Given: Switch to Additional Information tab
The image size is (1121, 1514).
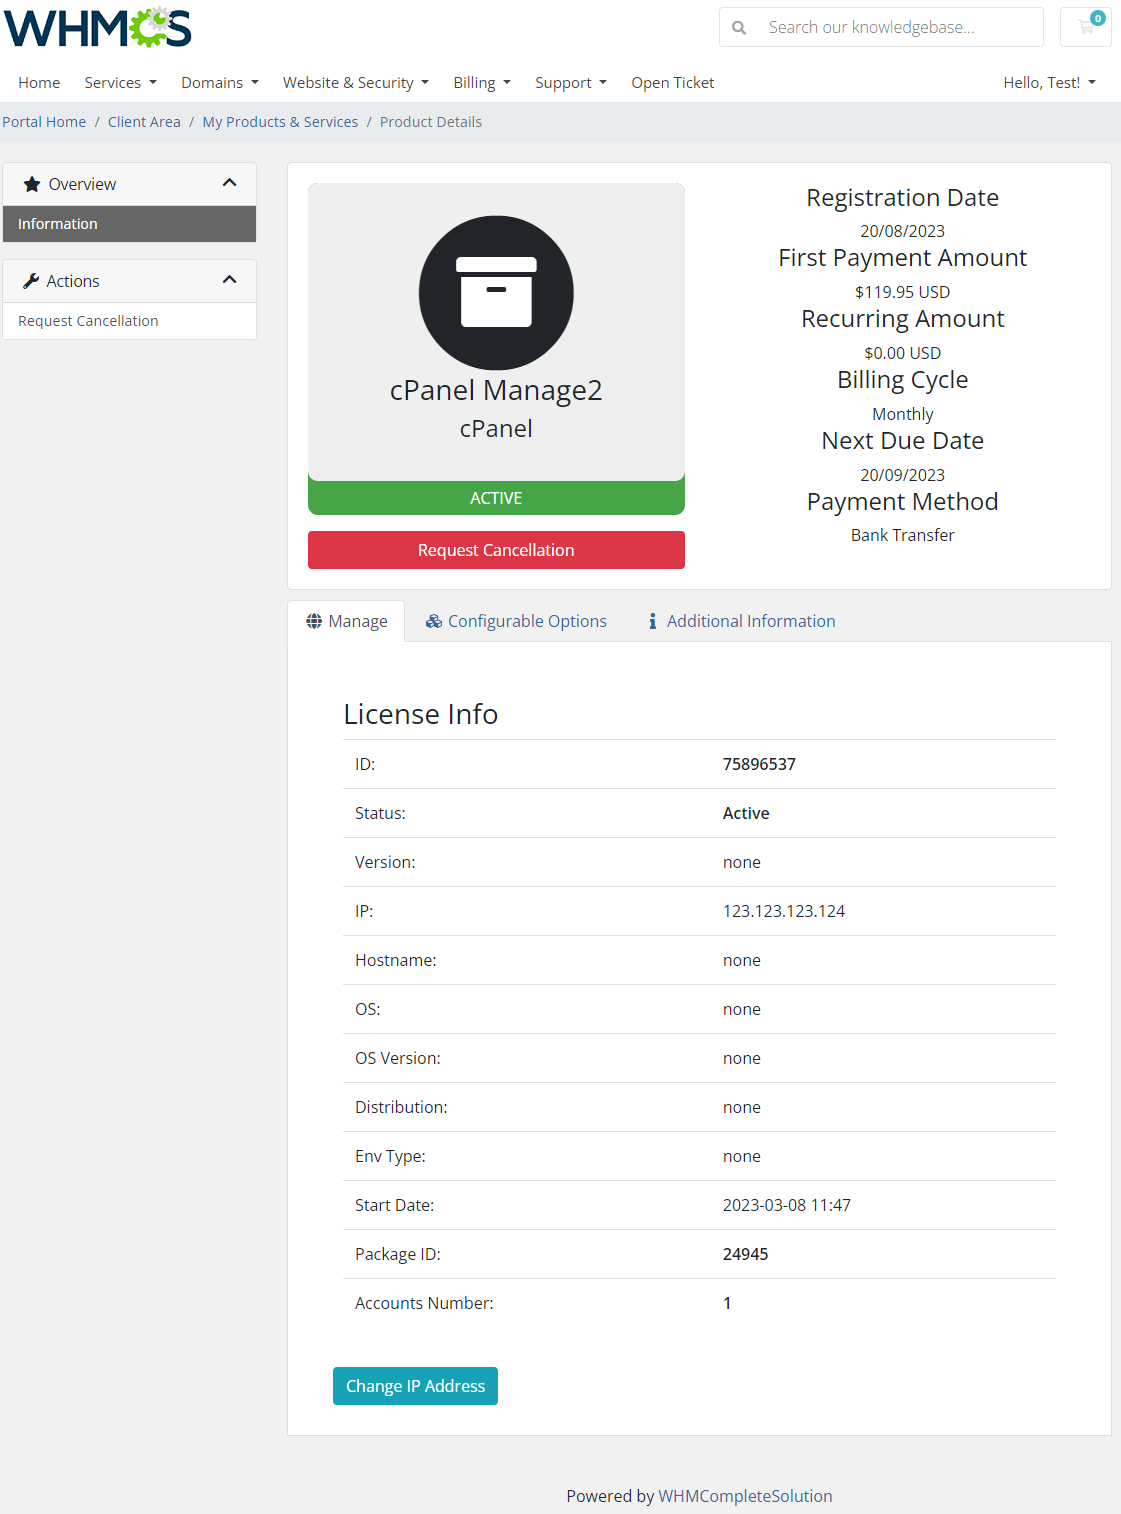Looking at the screenshot, I should tap(741, 621).
